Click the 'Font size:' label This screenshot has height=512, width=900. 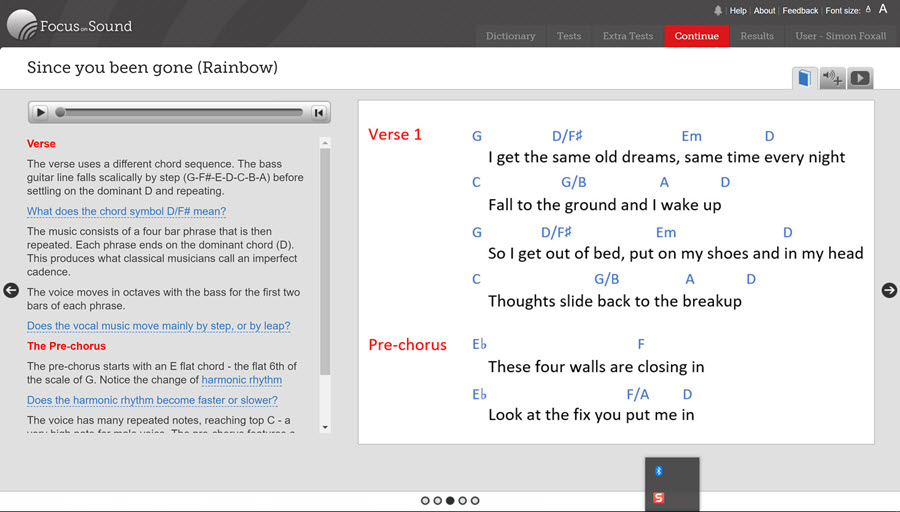(x=843, y=10)
